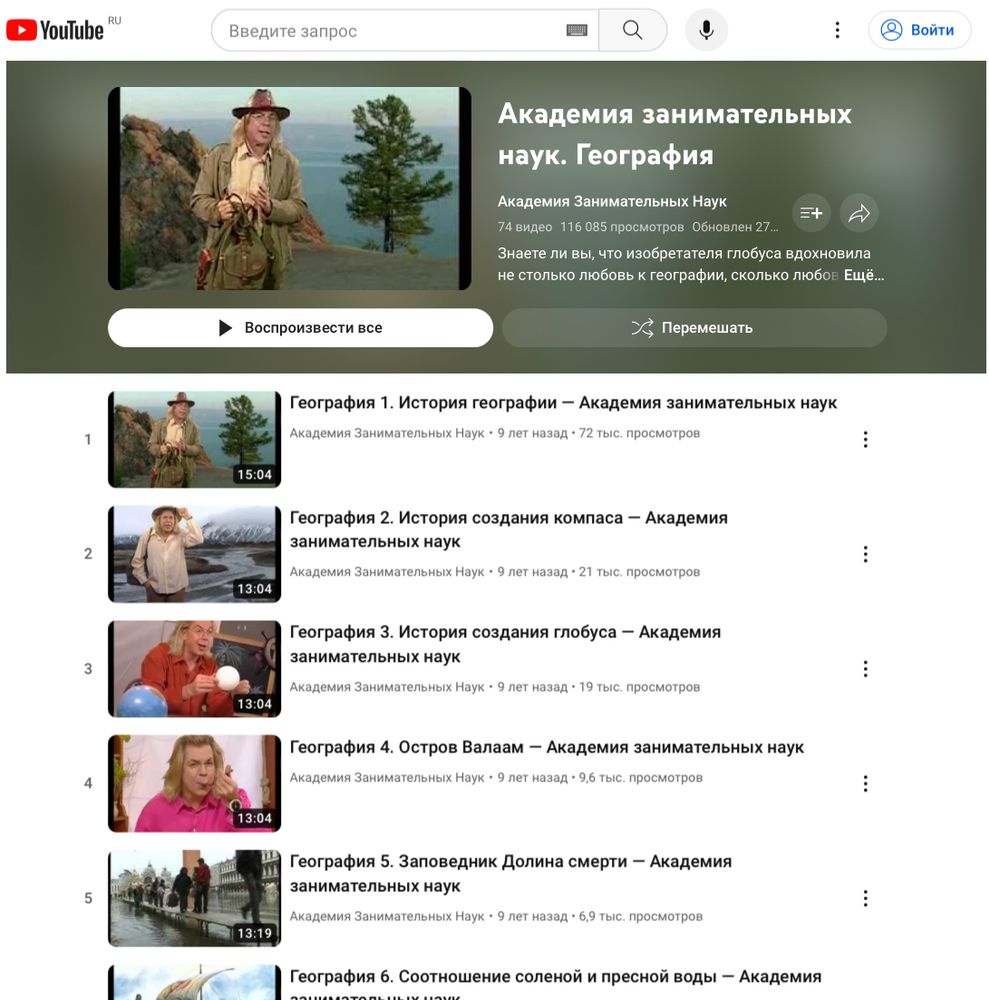The width and height of the screenshot is (989, 1000).
Task: Open title География 3. История создания глобуса
Action: coord(506,645)
